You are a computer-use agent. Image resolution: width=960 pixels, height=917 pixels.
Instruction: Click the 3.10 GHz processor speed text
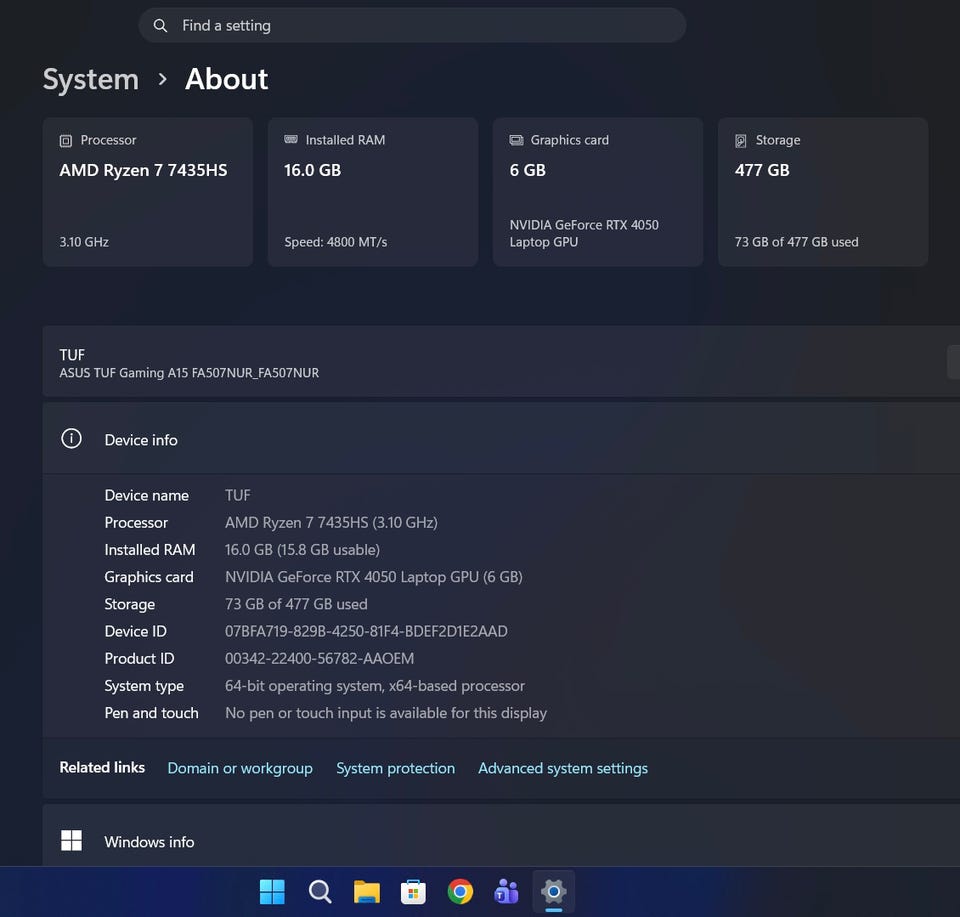coord(84,242)
